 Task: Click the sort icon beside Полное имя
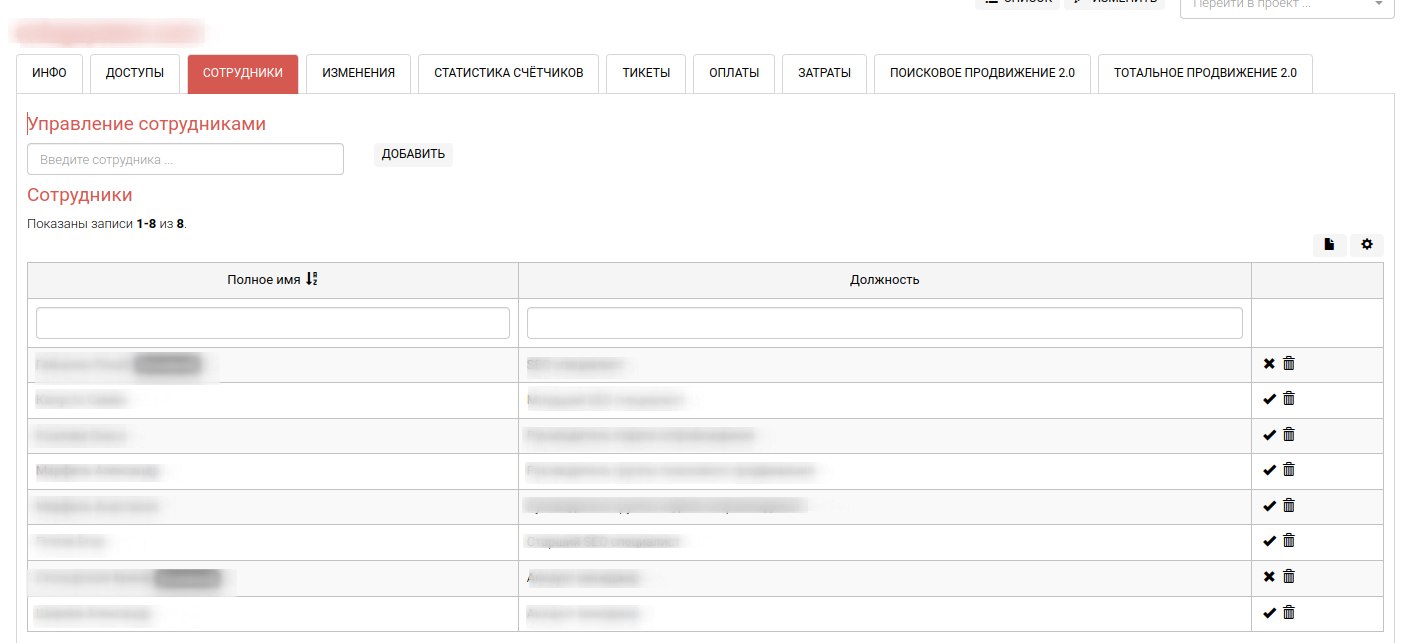point(312,280)
